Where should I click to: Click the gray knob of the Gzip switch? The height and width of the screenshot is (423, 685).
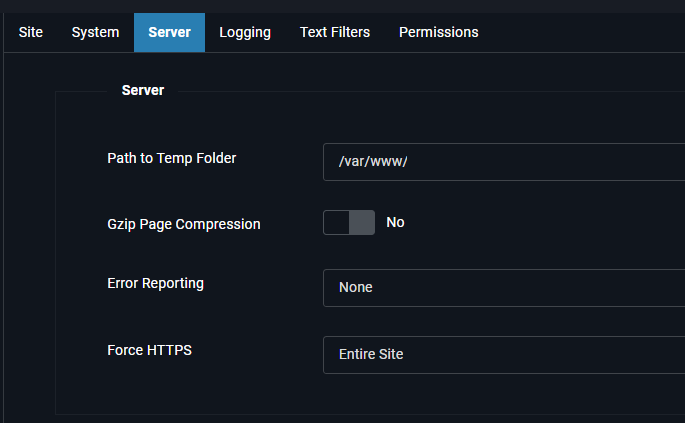[x=361, y=222]
